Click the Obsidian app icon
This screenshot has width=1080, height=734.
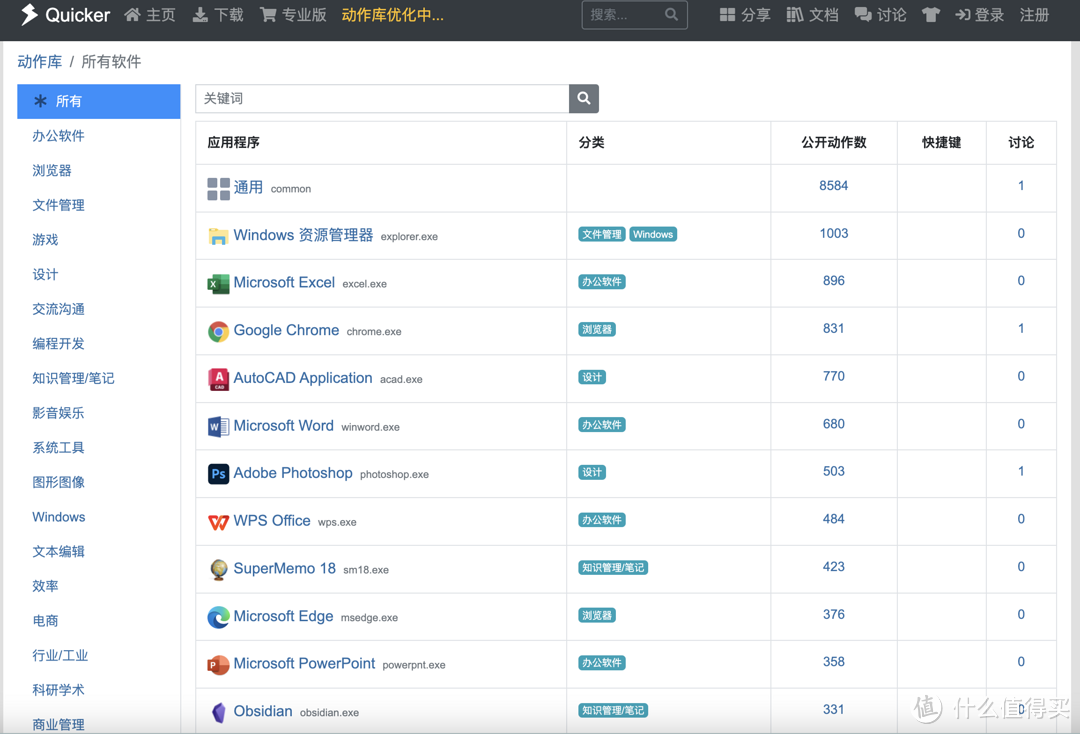(x=218, y=712)
